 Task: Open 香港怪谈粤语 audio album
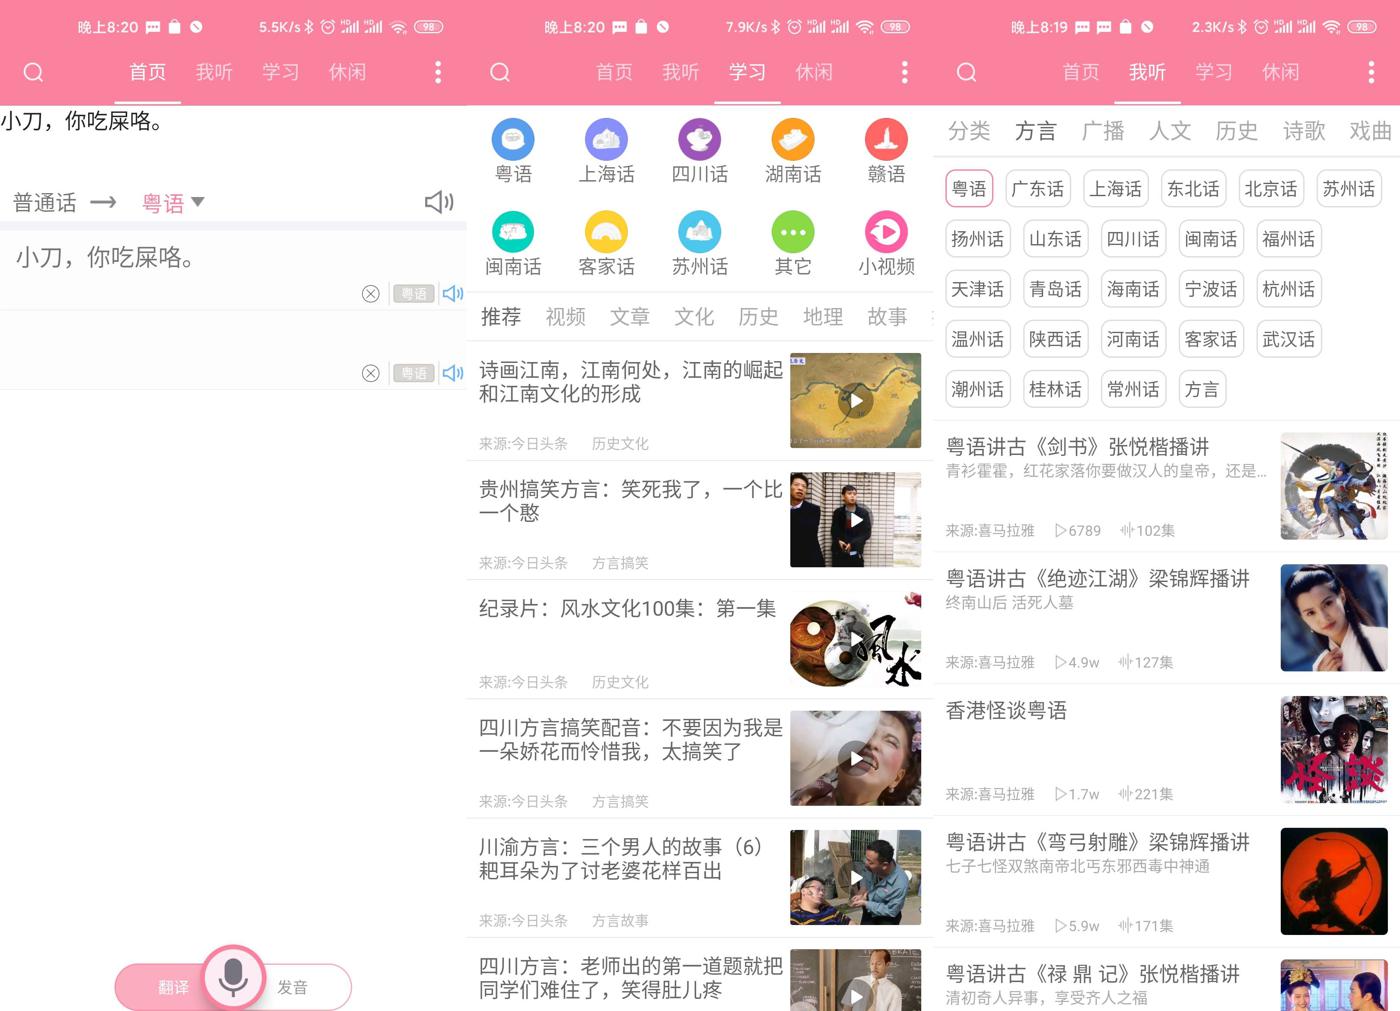(1006, 711)
